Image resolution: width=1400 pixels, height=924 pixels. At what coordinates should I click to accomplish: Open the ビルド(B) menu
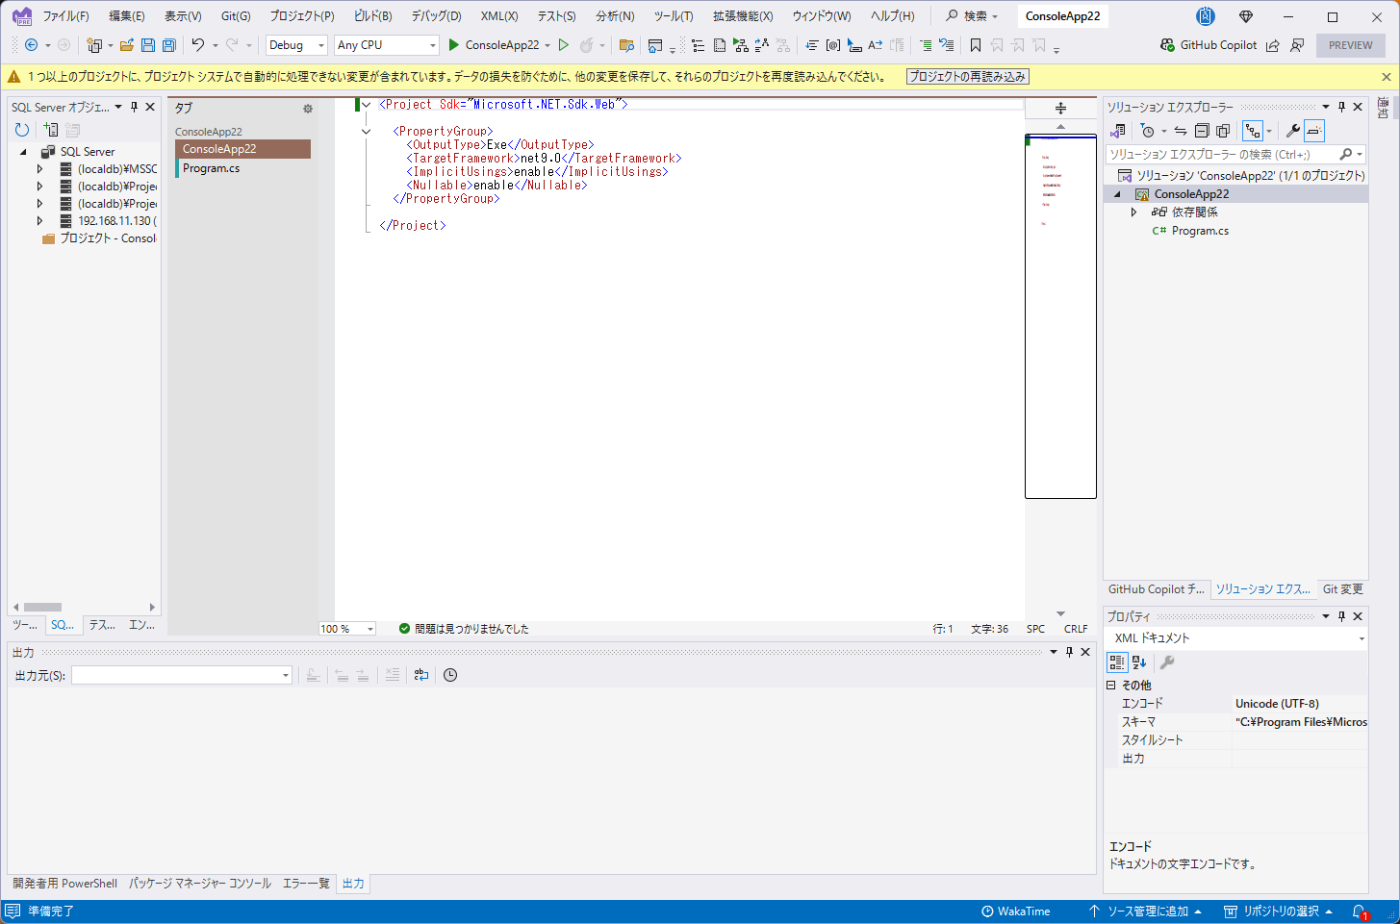373,16
